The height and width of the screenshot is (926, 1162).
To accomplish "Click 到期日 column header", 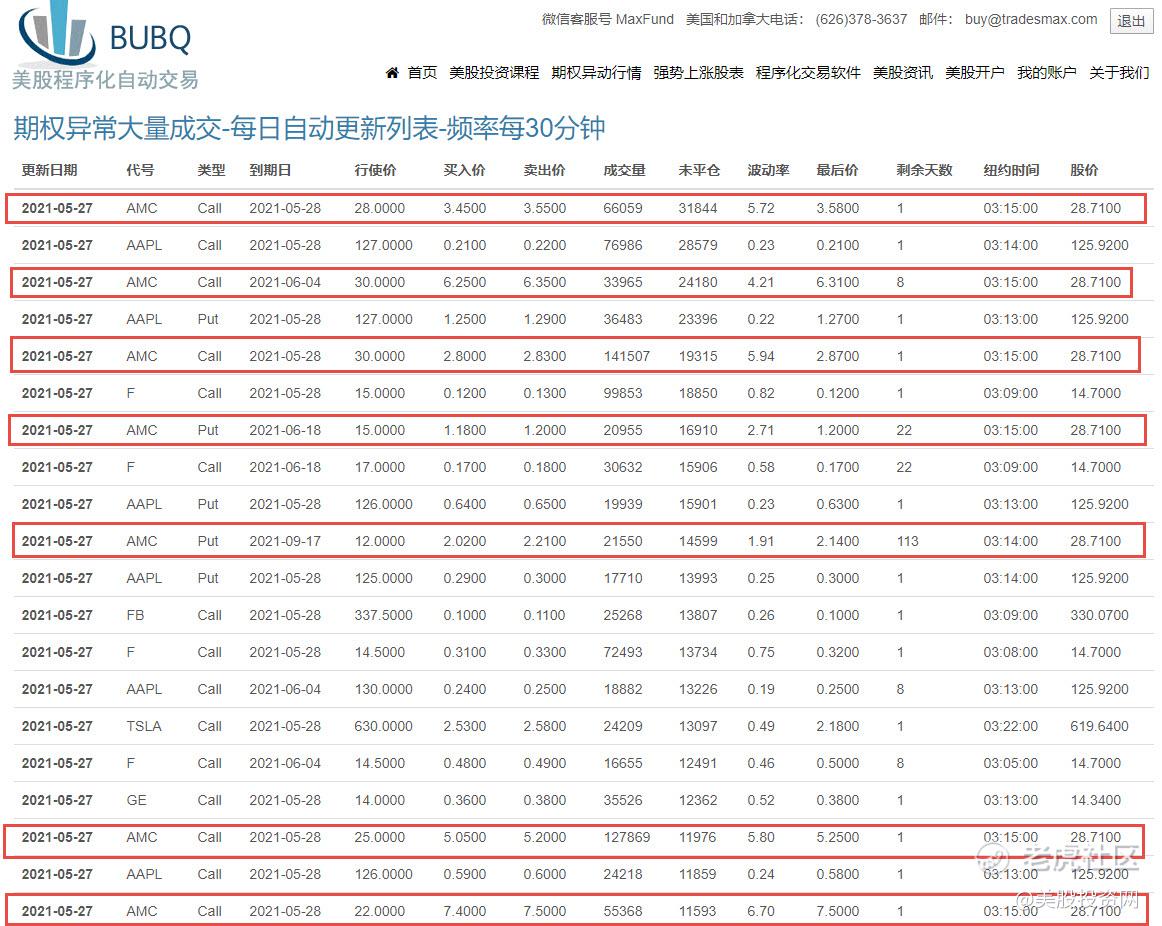I will [270, 170].
